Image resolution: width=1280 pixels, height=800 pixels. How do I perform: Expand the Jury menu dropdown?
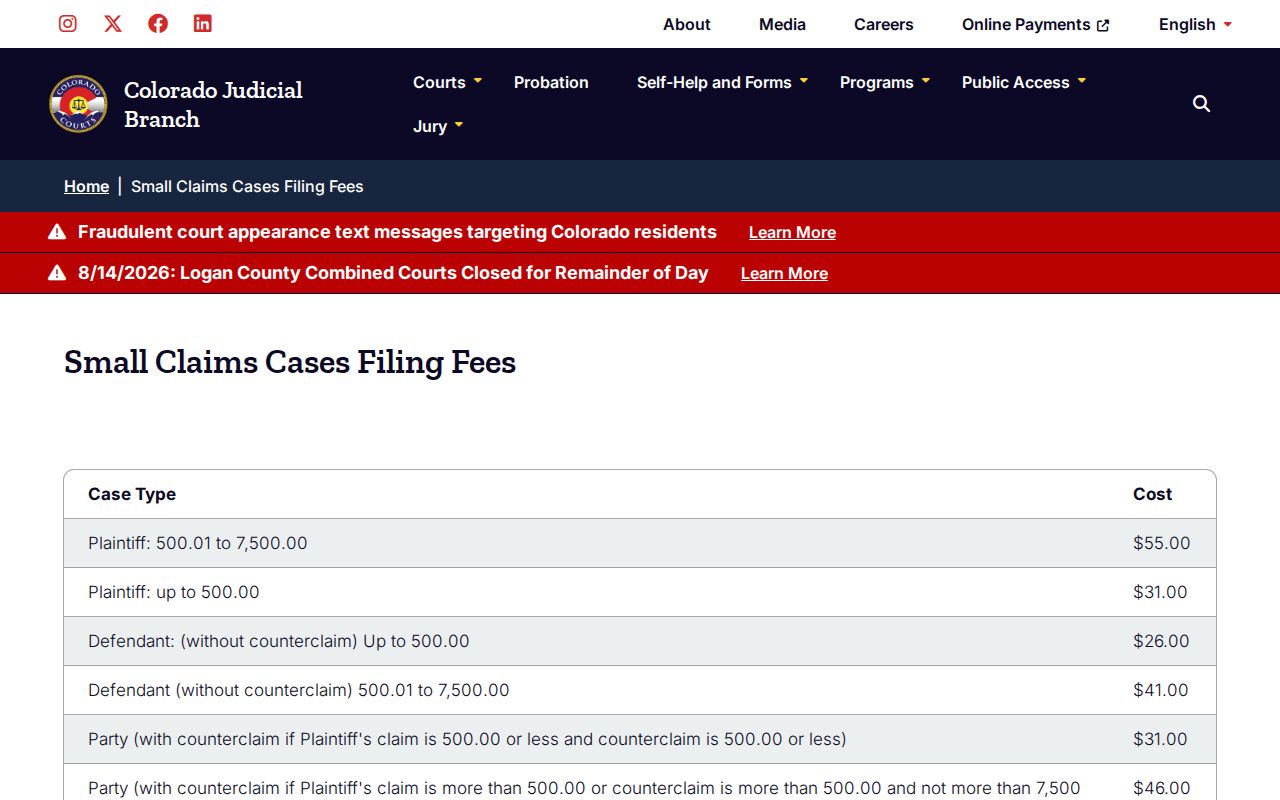pos(459,125)
